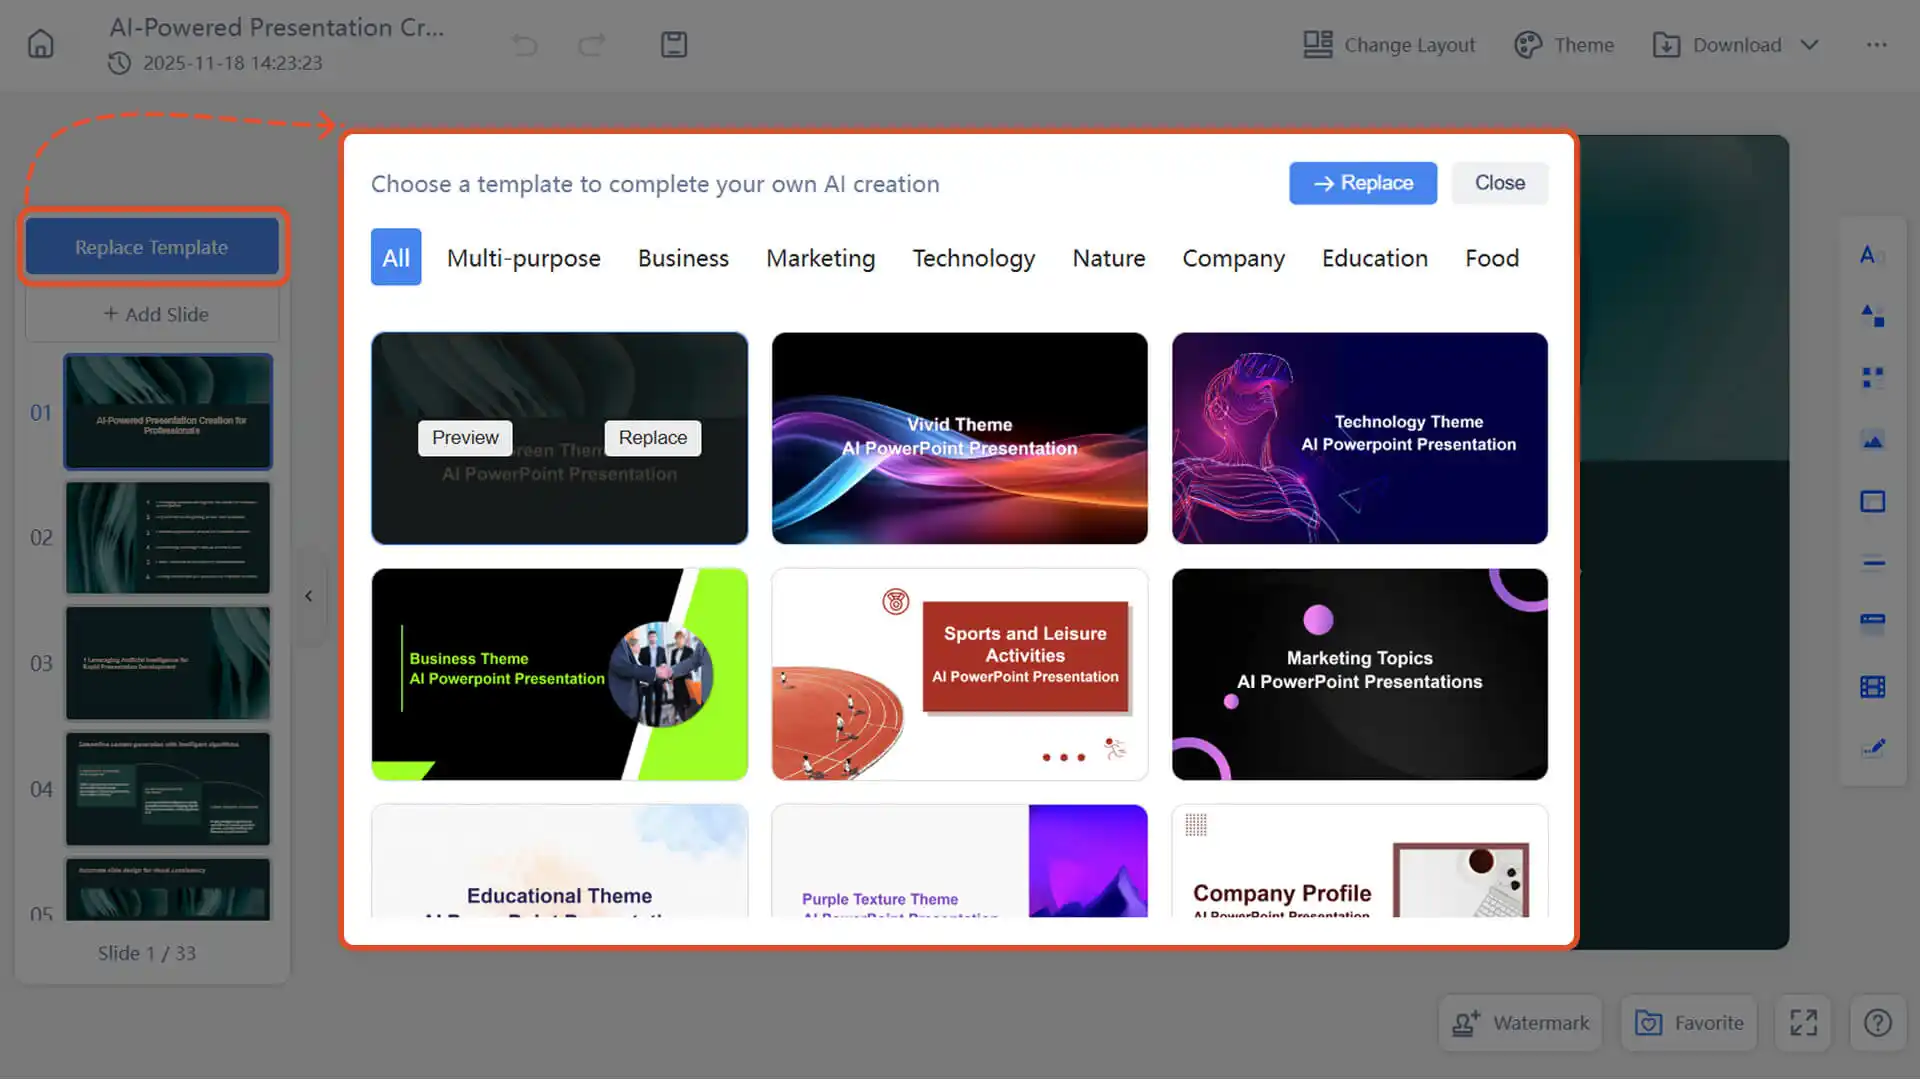Redo the last action
Viewport: 1920px width, 1080px height.
[593, 44]
